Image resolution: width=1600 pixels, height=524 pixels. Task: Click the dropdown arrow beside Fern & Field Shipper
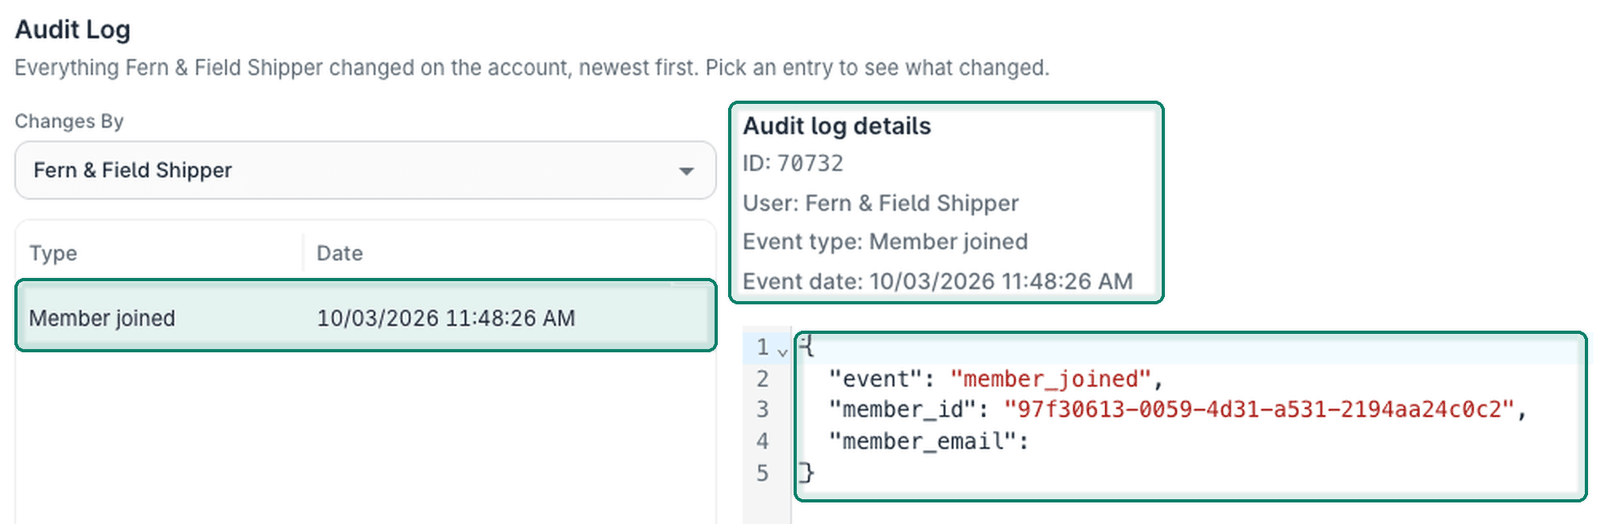(686, 171)
